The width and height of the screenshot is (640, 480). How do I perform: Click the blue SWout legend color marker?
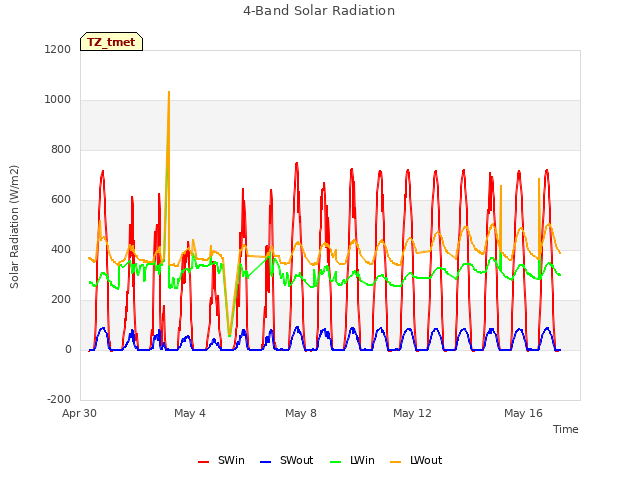(265, 462)
